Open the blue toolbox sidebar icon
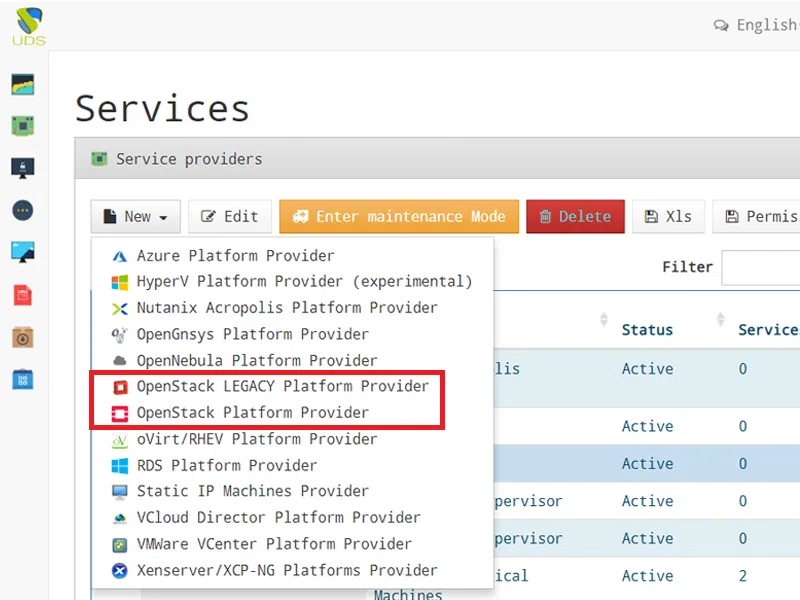The width and height of the screenshot is (800, 600). point(23,380)
